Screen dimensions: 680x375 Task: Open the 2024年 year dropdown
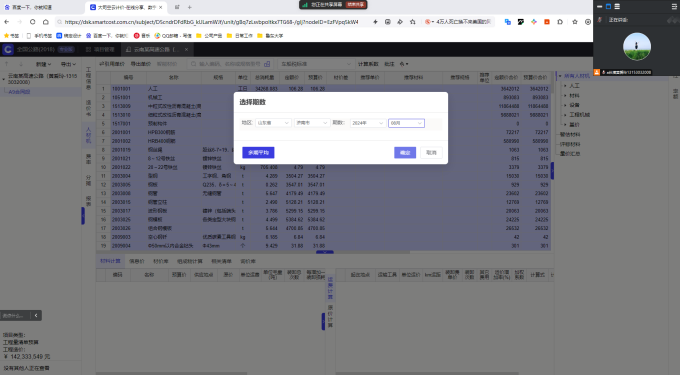pos(367,123)
